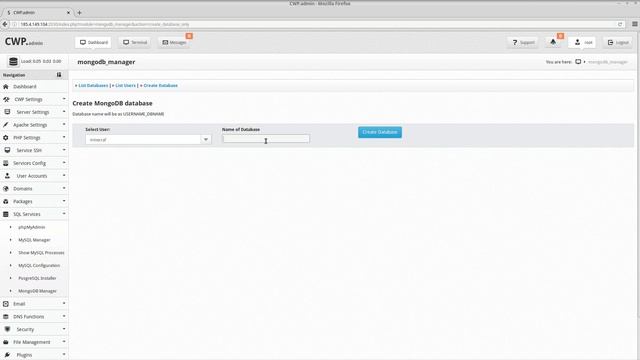Expand Server Settings arrow

[x=64, y=111]
